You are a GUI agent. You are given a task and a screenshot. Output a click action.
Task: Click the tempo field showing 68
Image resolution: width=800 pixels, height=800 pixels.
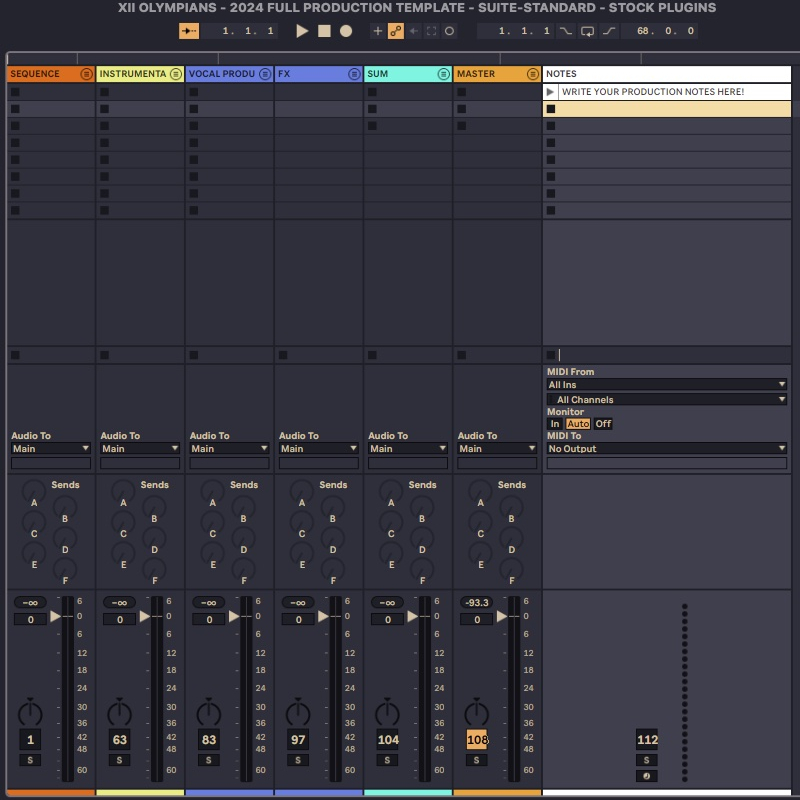(654, 31)
